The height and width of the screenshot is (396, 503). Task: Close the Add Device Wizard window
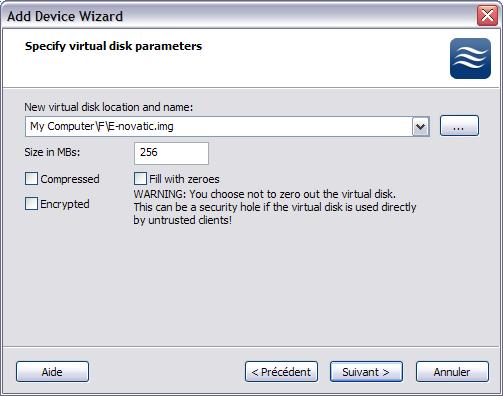487,15
